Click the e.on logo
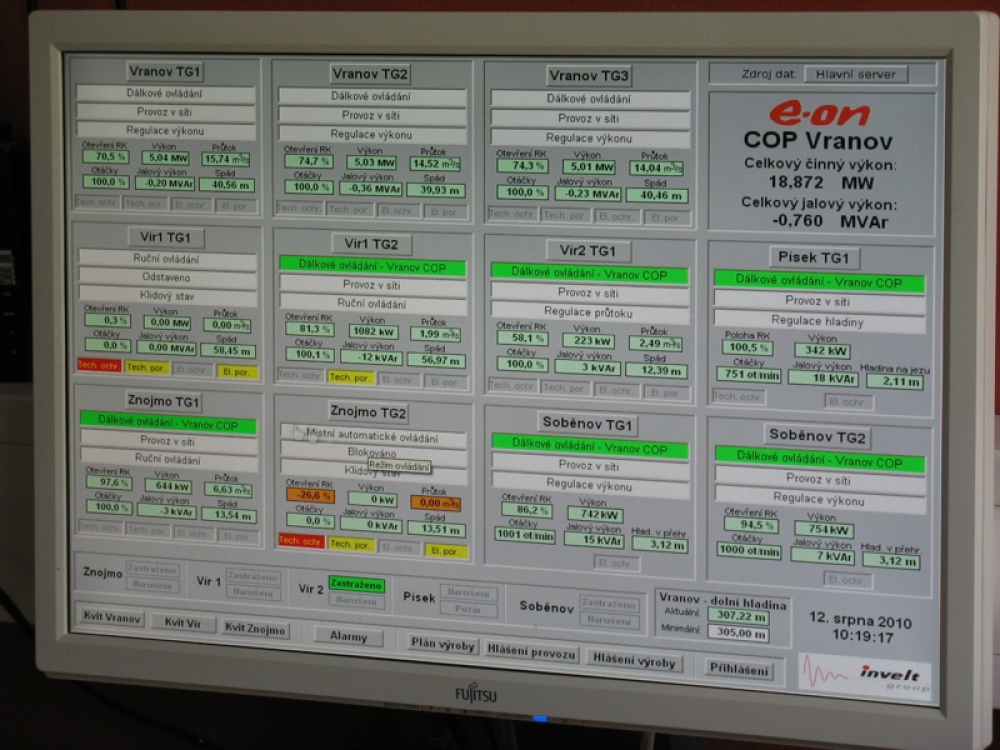 pyautogui.click(x=819, y=113)
